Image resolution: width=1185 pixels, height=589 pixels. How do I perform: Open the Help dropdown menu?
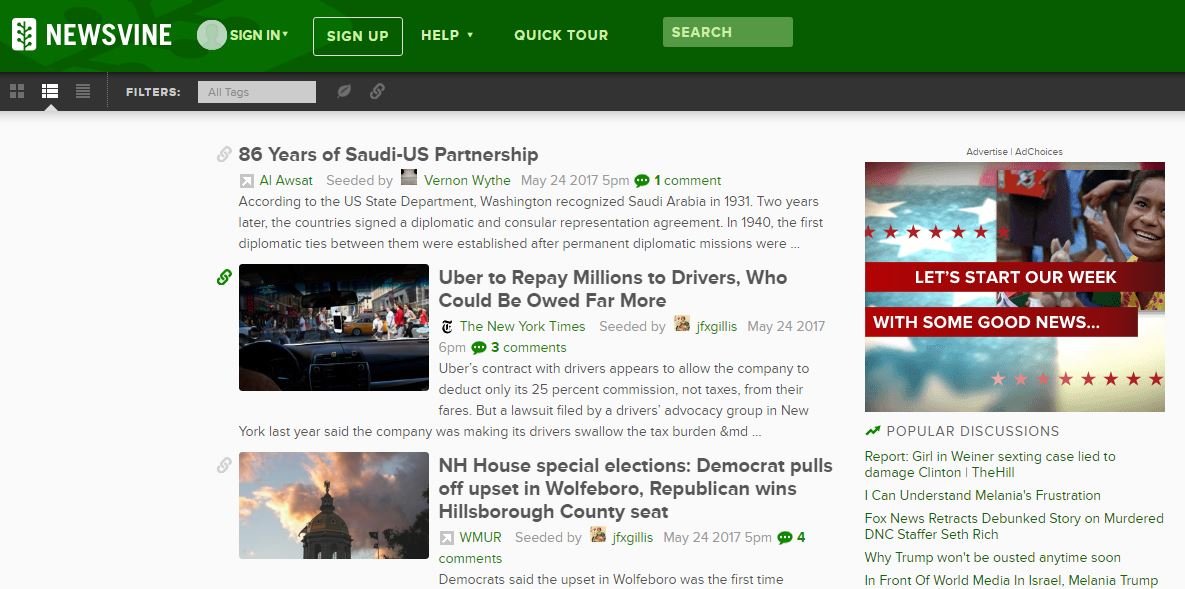click(x=447, y=35)
